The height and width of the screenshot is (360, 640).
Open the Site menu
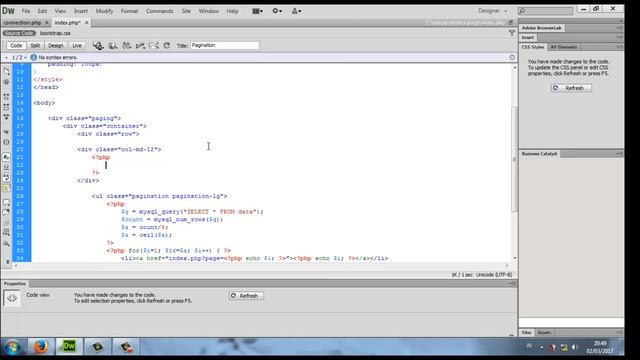(x=186, y=11)
